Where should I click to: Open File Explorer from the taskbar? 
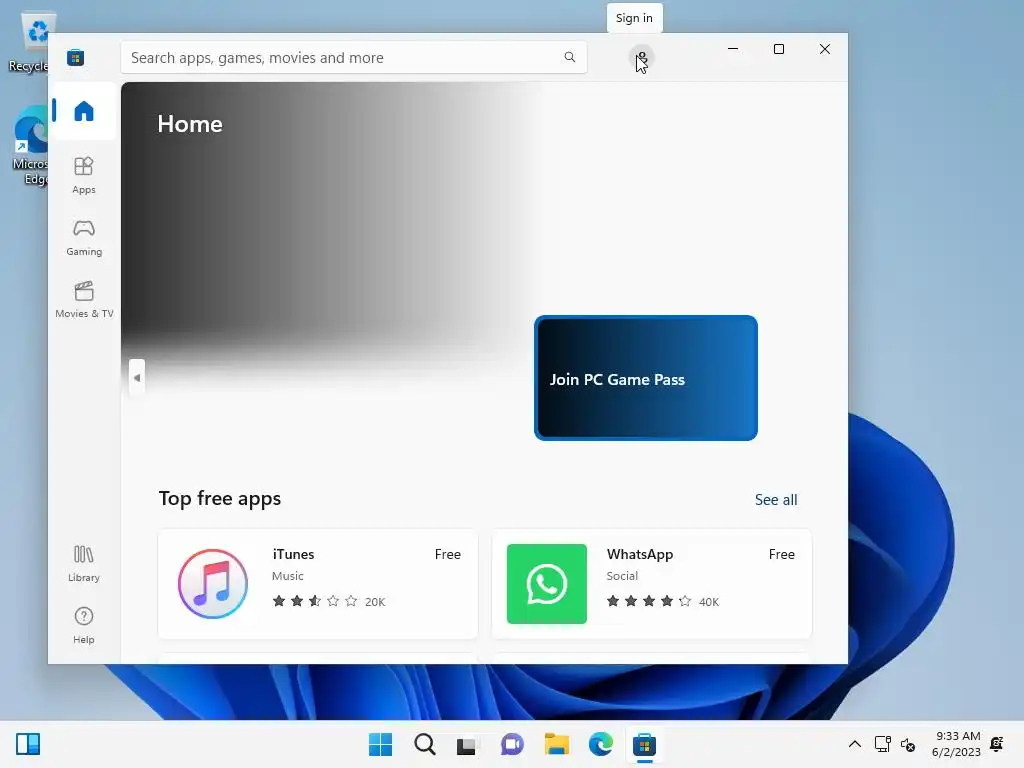click(556, 744)
